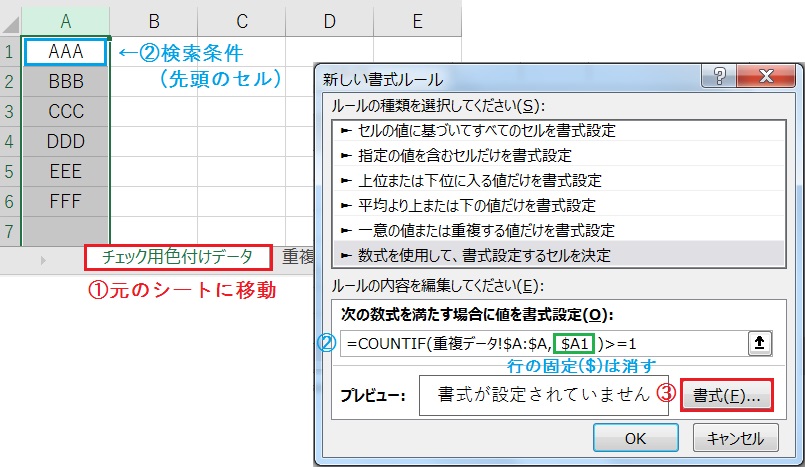Viewport: 805px width, 467px height.
Task: Switch to the 重複 sheet tab
Action: tap(297, 258)
